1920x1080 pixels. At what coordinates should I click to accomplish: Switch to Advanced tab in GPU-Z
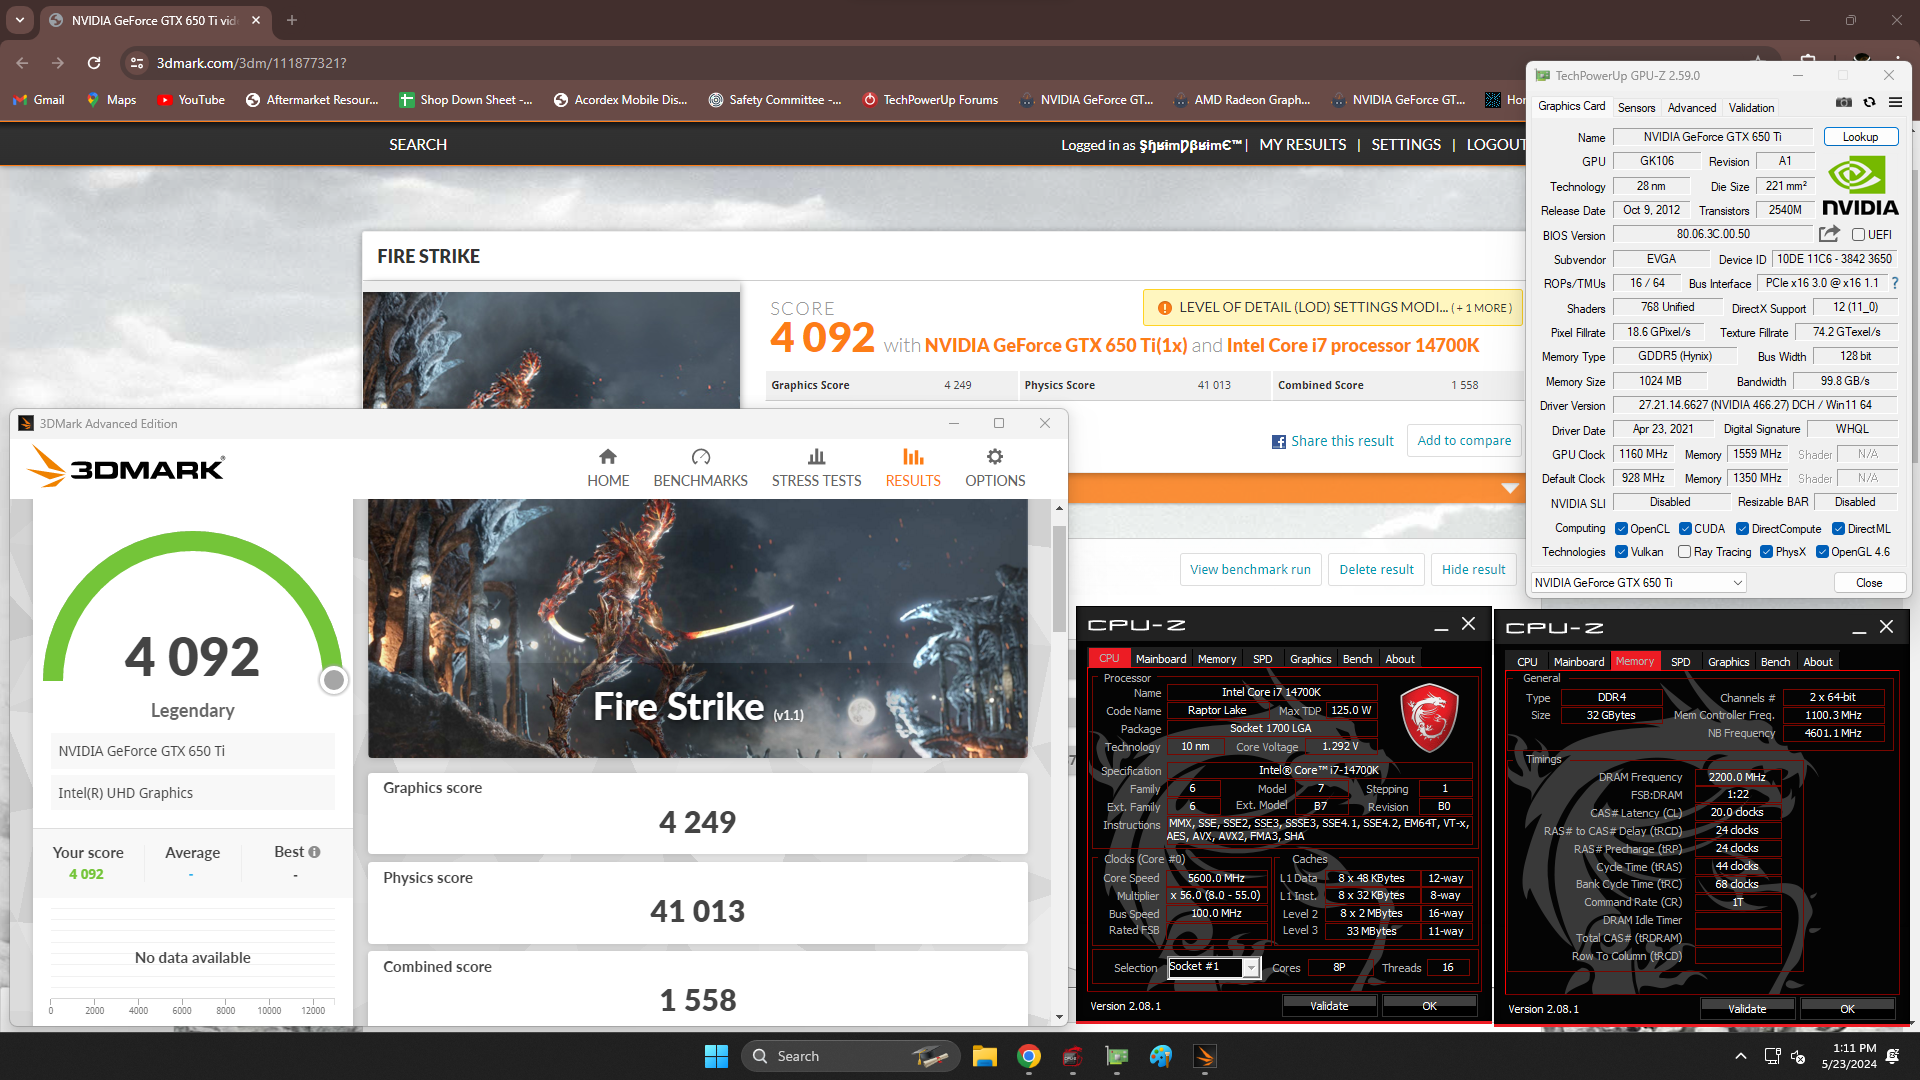click(1692, 107)
